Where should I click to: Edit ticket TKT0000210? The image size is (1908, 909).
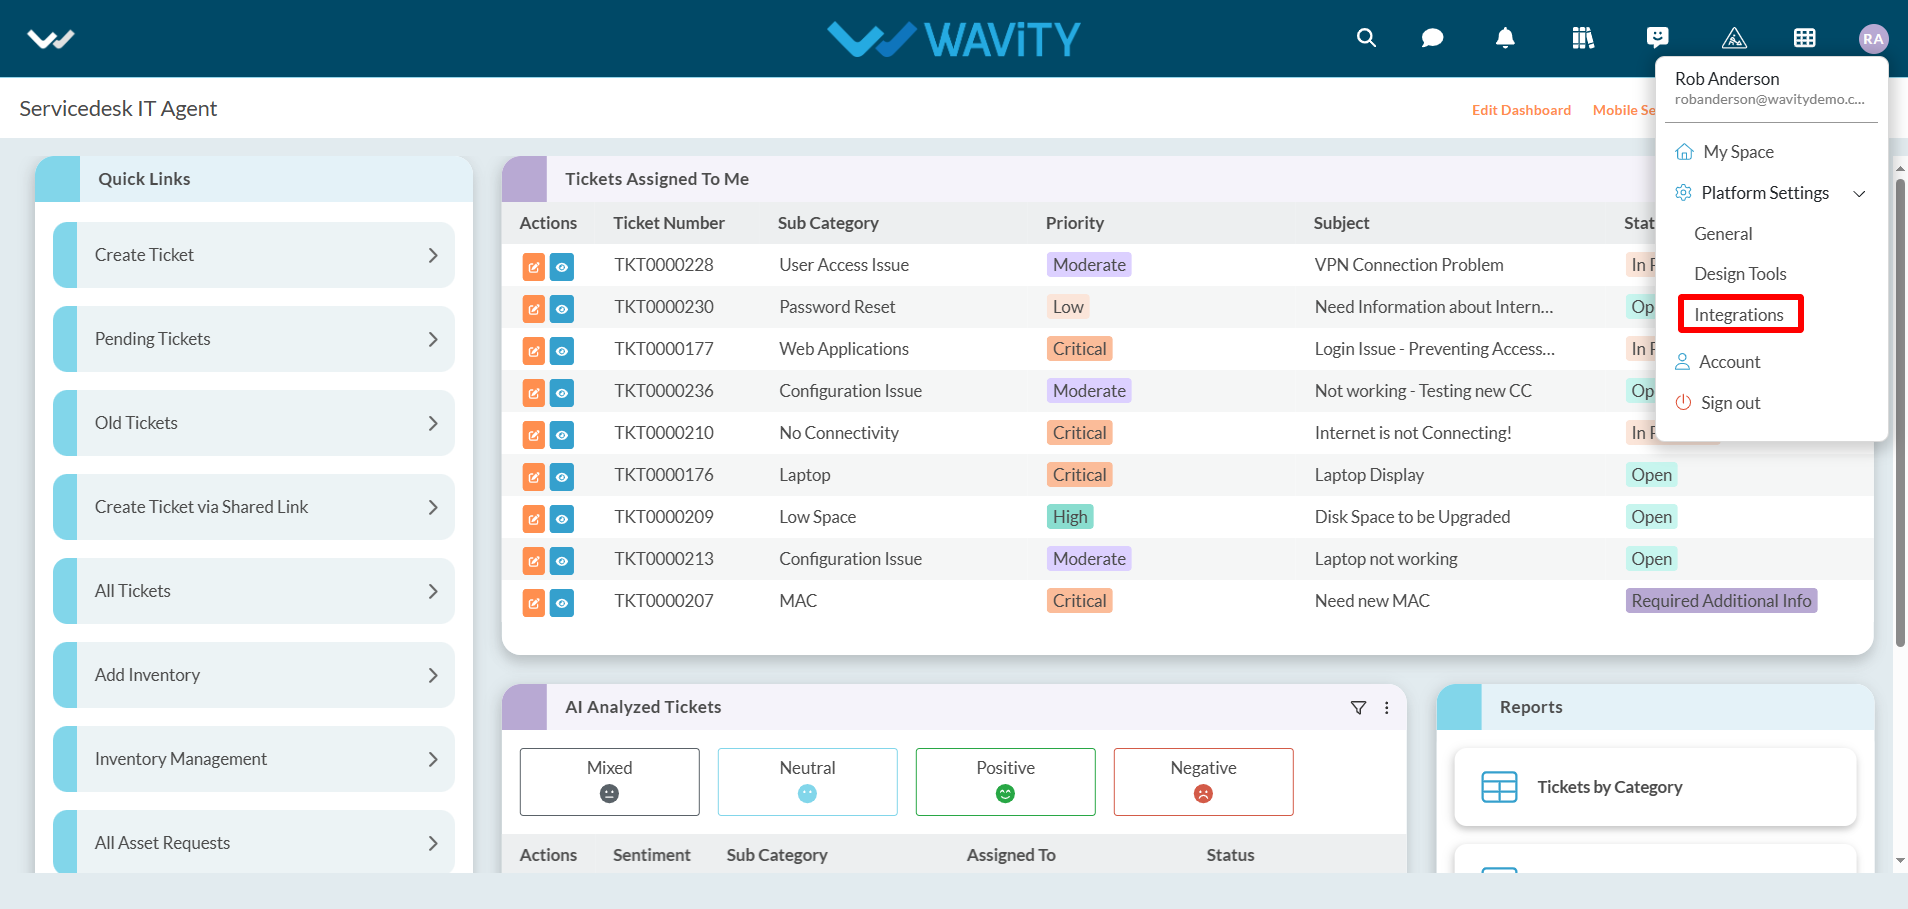pos(534,435)
